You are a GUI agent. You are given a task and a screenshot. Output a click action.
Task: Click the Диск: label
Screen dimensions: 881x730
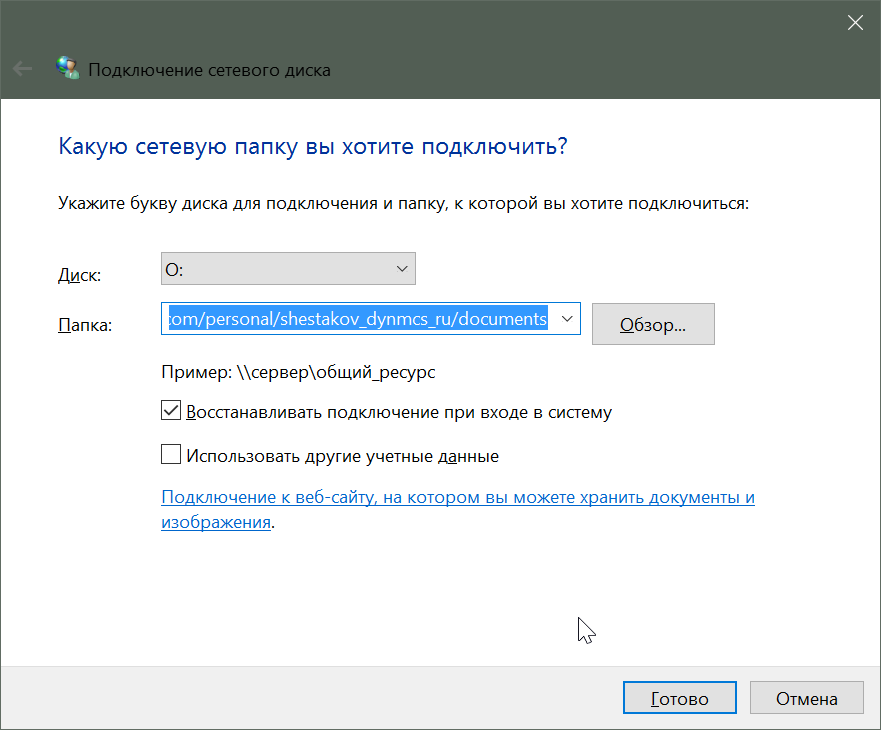click(x=79, y=275)
